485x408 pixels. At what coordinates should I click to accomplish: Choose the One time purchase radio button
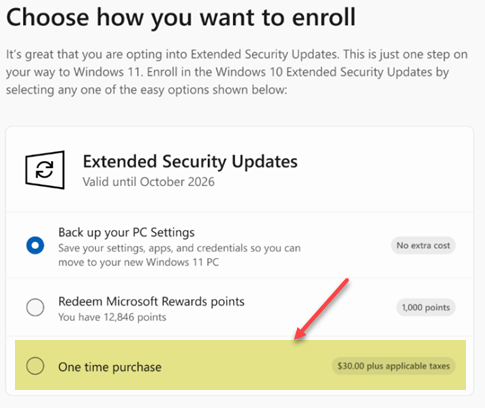tap(35, 366)
